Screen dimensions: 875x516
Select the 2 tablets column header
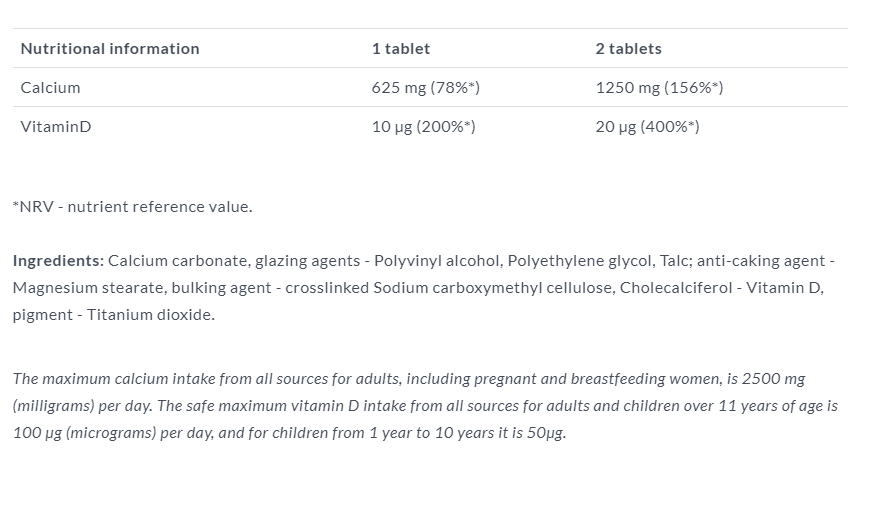click(x=628, y=49)
